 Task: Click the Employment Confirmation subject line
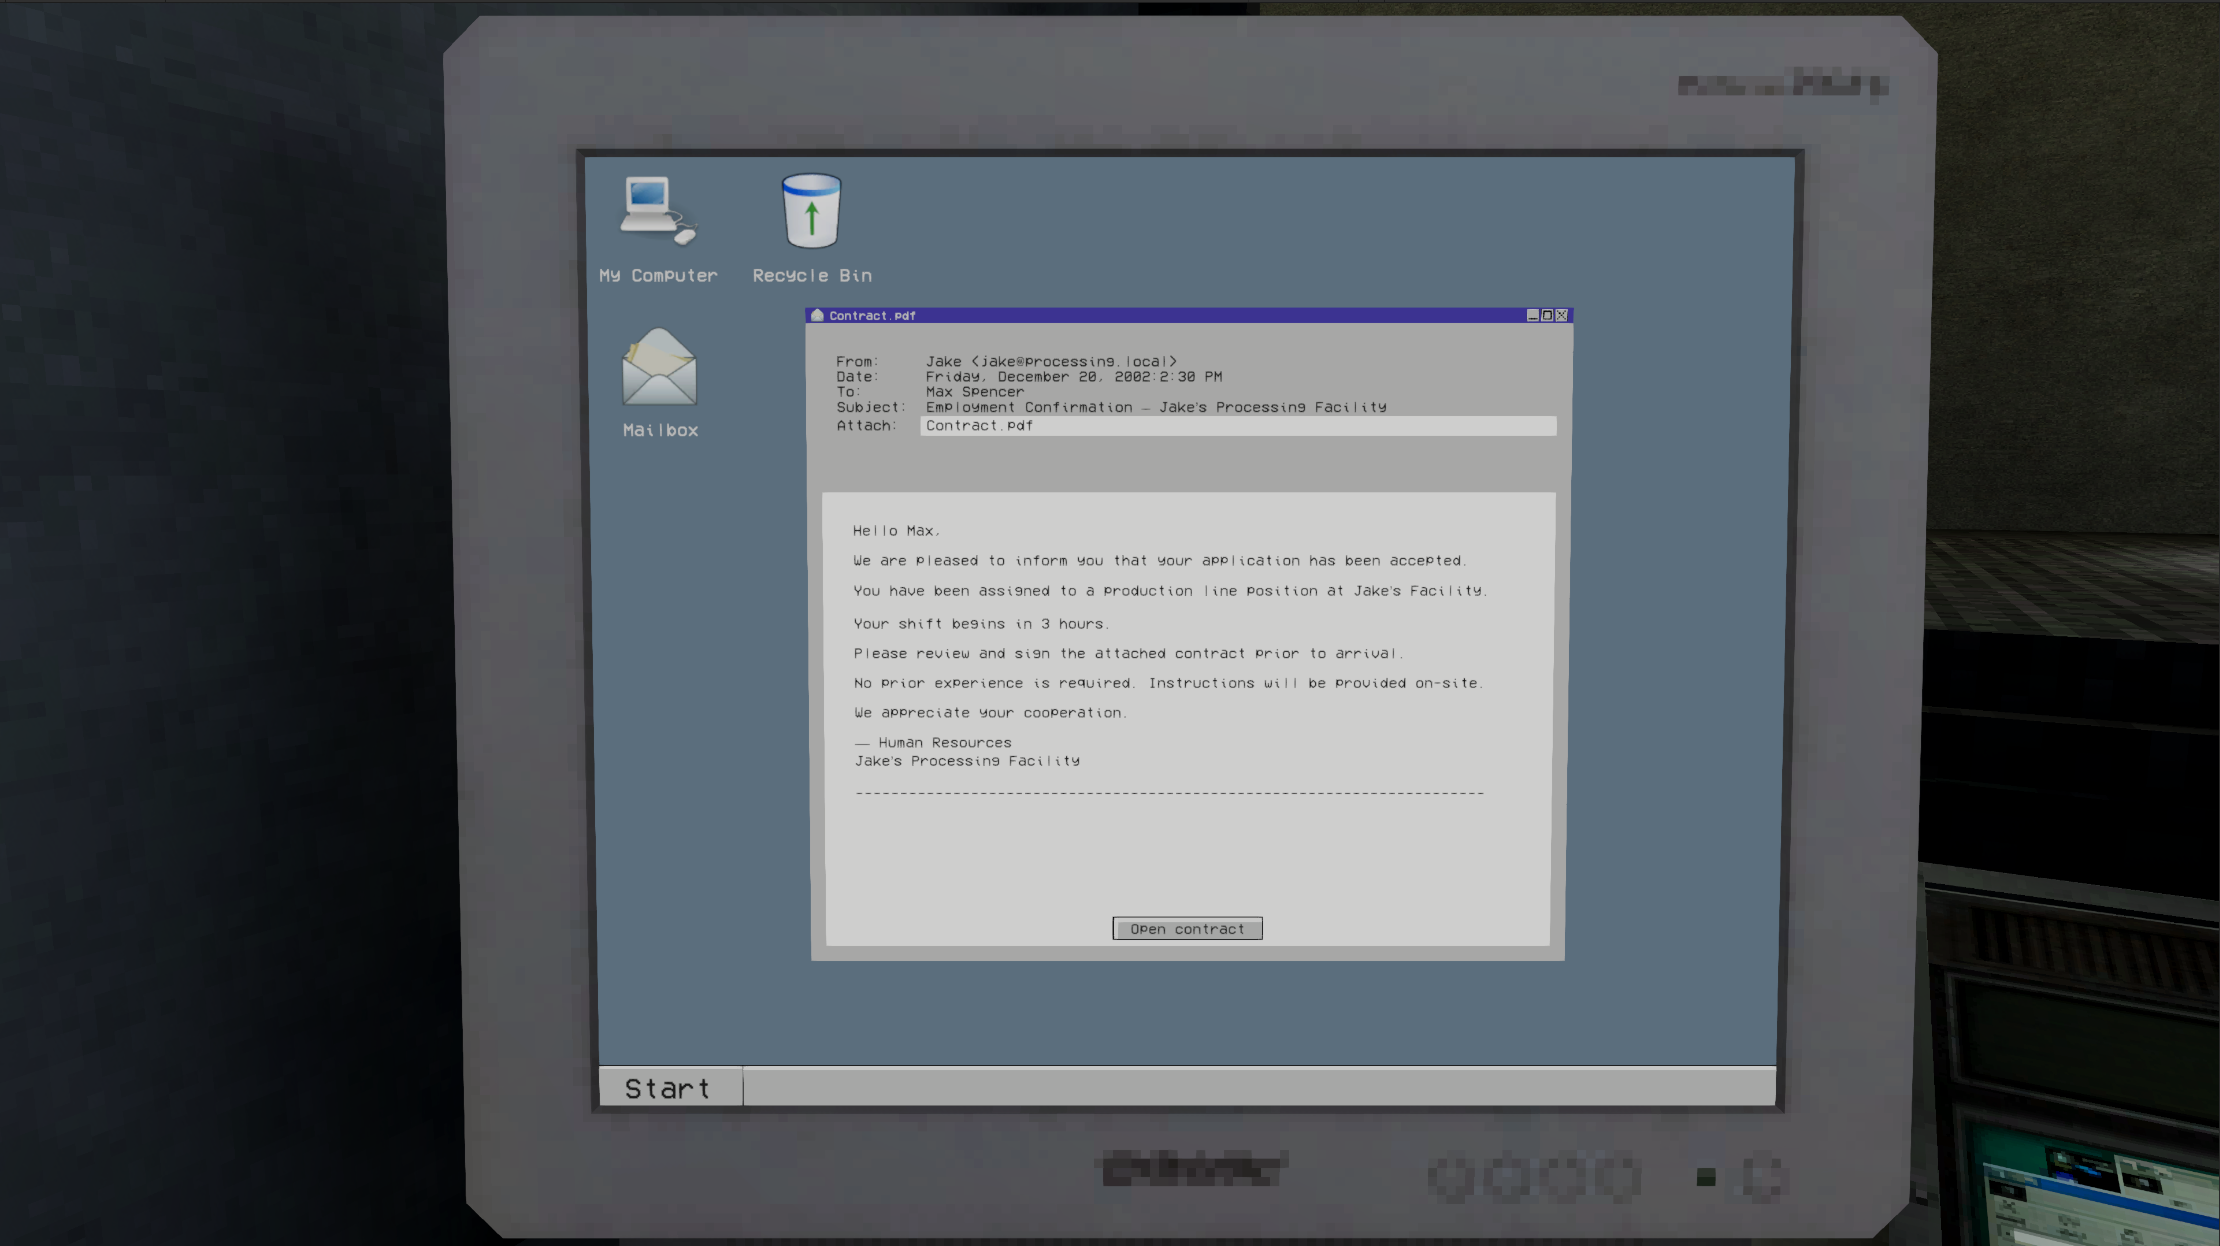1155,407
